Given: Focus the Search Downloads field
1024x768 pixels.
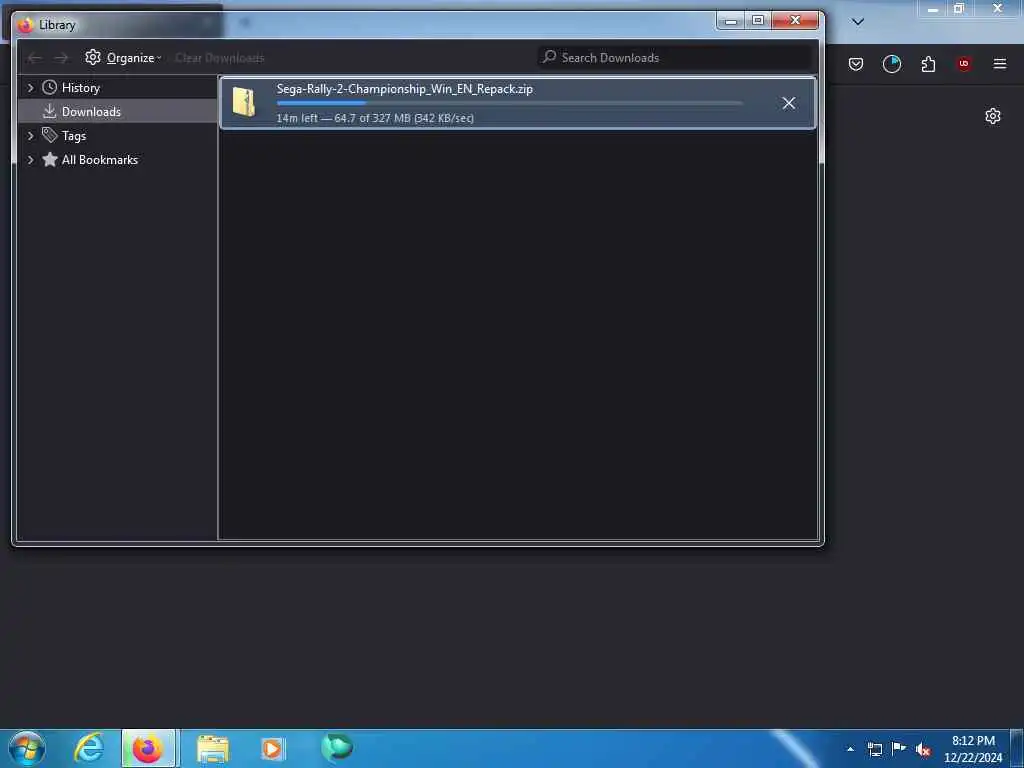Looking at the screenshot, I should [675, 57].
